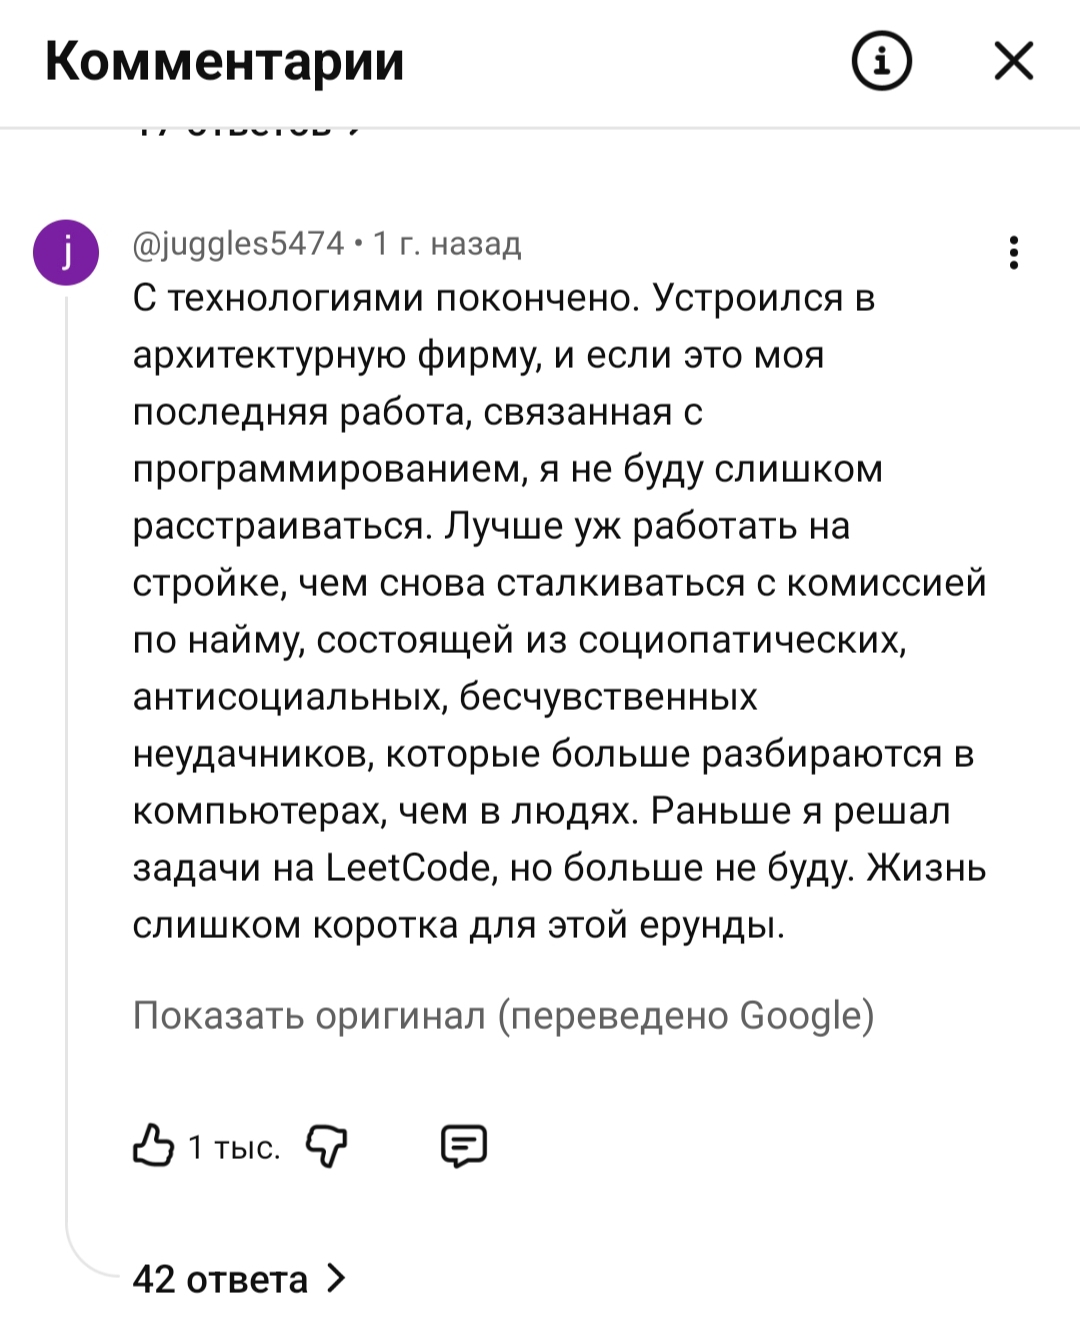
Task: Click the comment's first line "С технологиями покончено"
Action: pos(386,298)
